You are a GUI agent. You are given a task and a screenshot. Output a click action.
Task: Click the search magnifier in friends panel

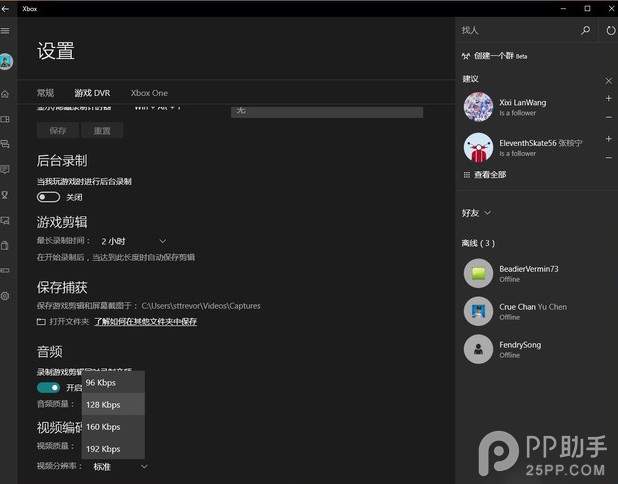pos(585,31)
